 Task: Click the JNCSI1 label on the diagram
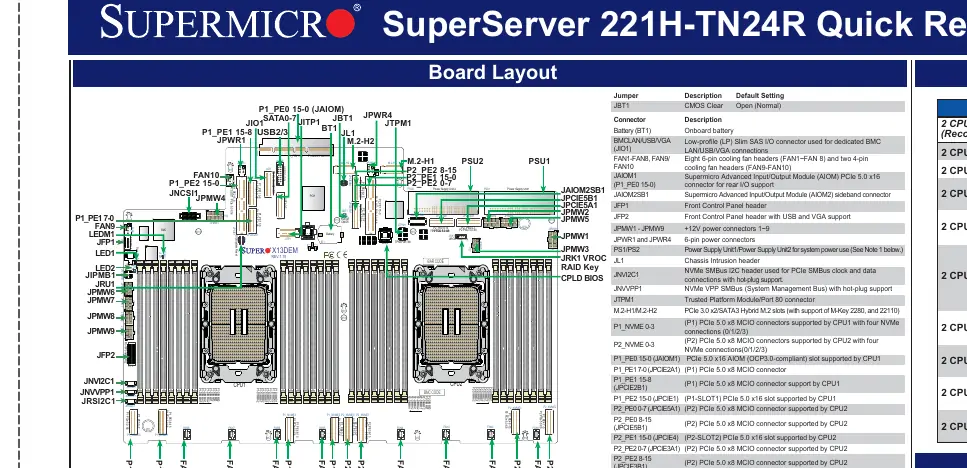[x=184, y=193]
